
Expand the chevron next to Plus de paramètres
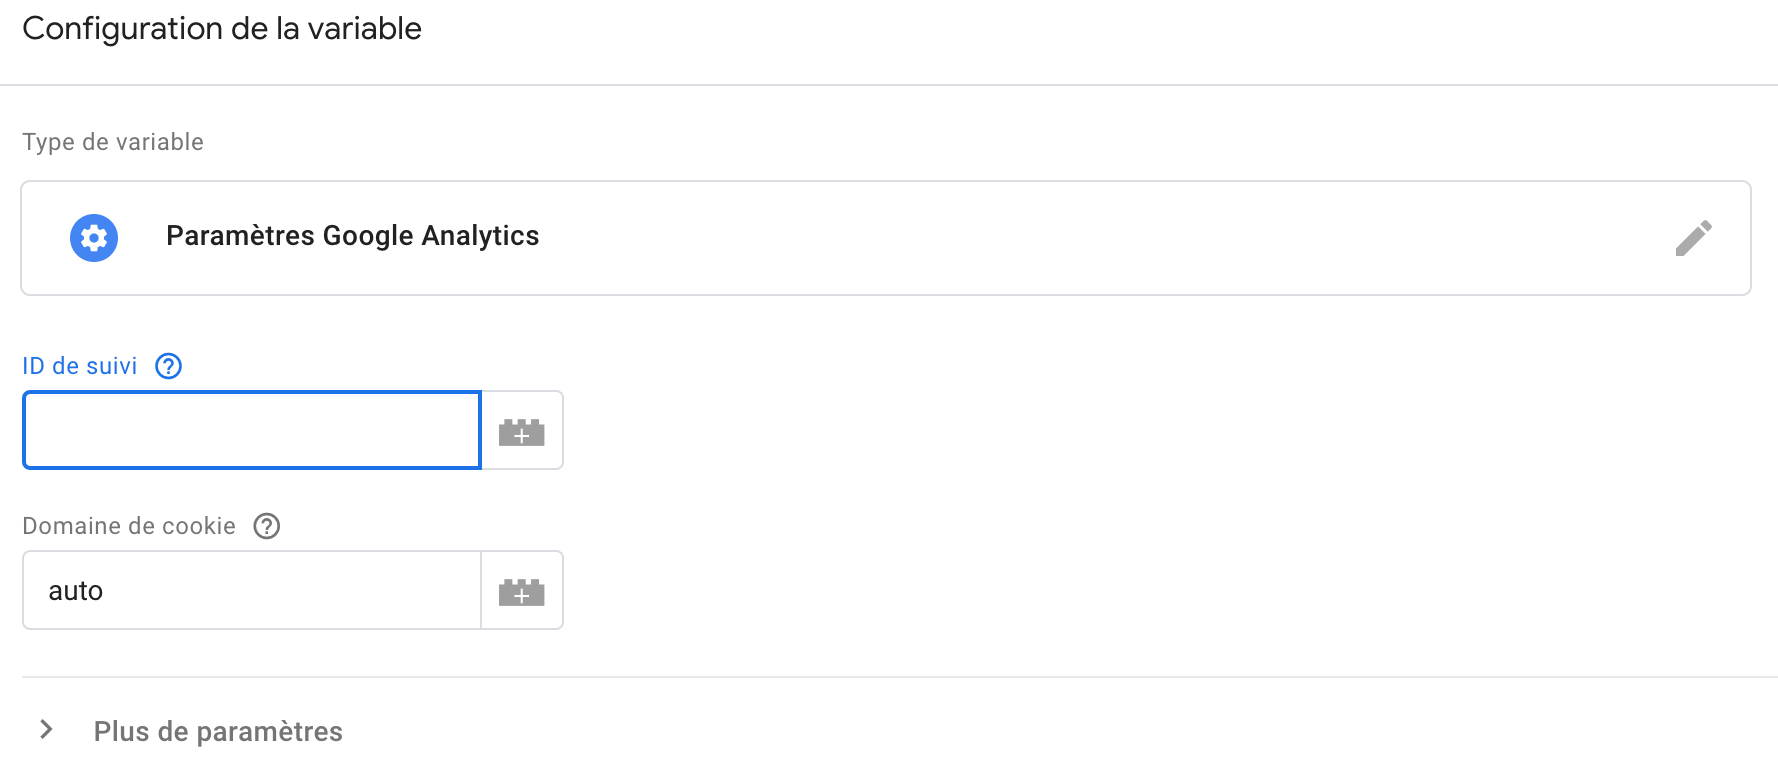tap(46, 730)
